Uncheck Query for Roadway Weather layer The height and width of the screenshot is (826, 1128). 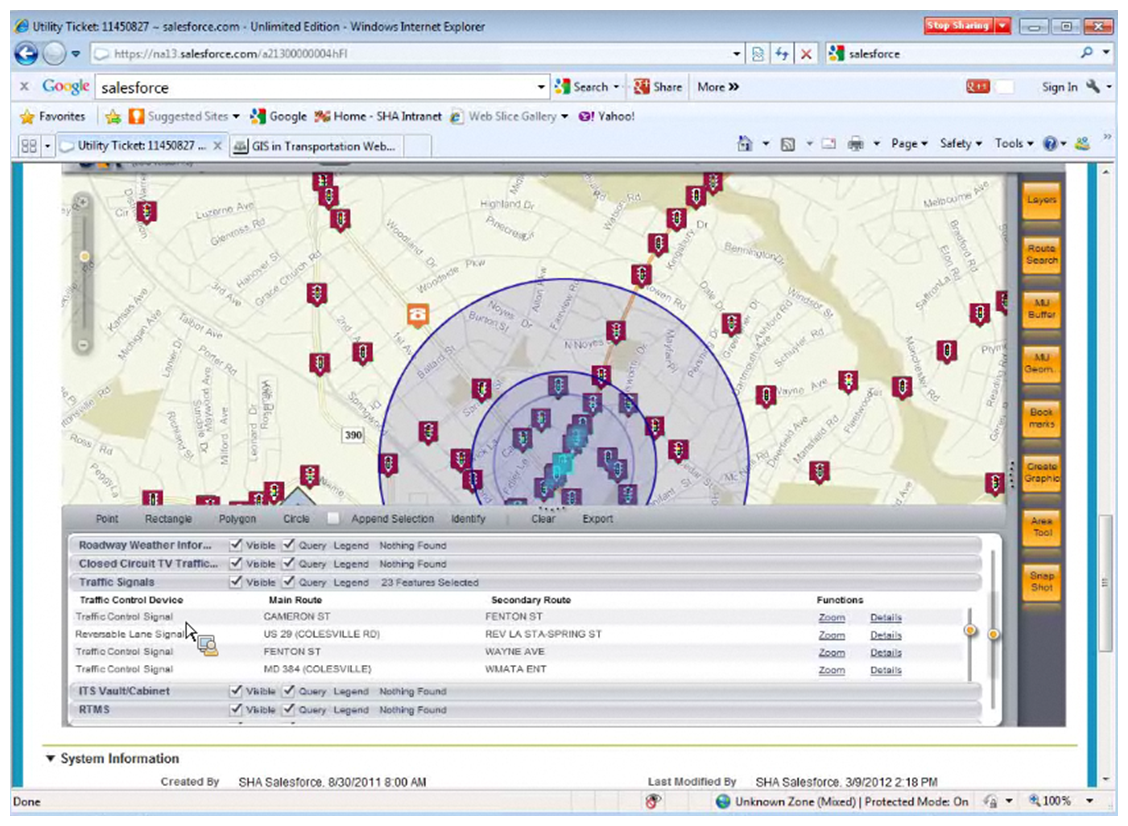288,544
